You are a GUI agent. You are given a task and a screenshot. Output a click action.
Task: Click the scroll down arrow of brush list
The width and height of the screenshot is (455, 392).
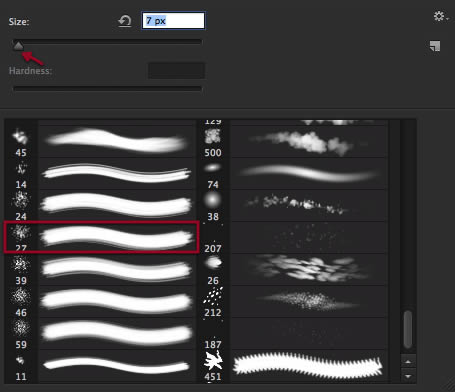coord(408,376)
